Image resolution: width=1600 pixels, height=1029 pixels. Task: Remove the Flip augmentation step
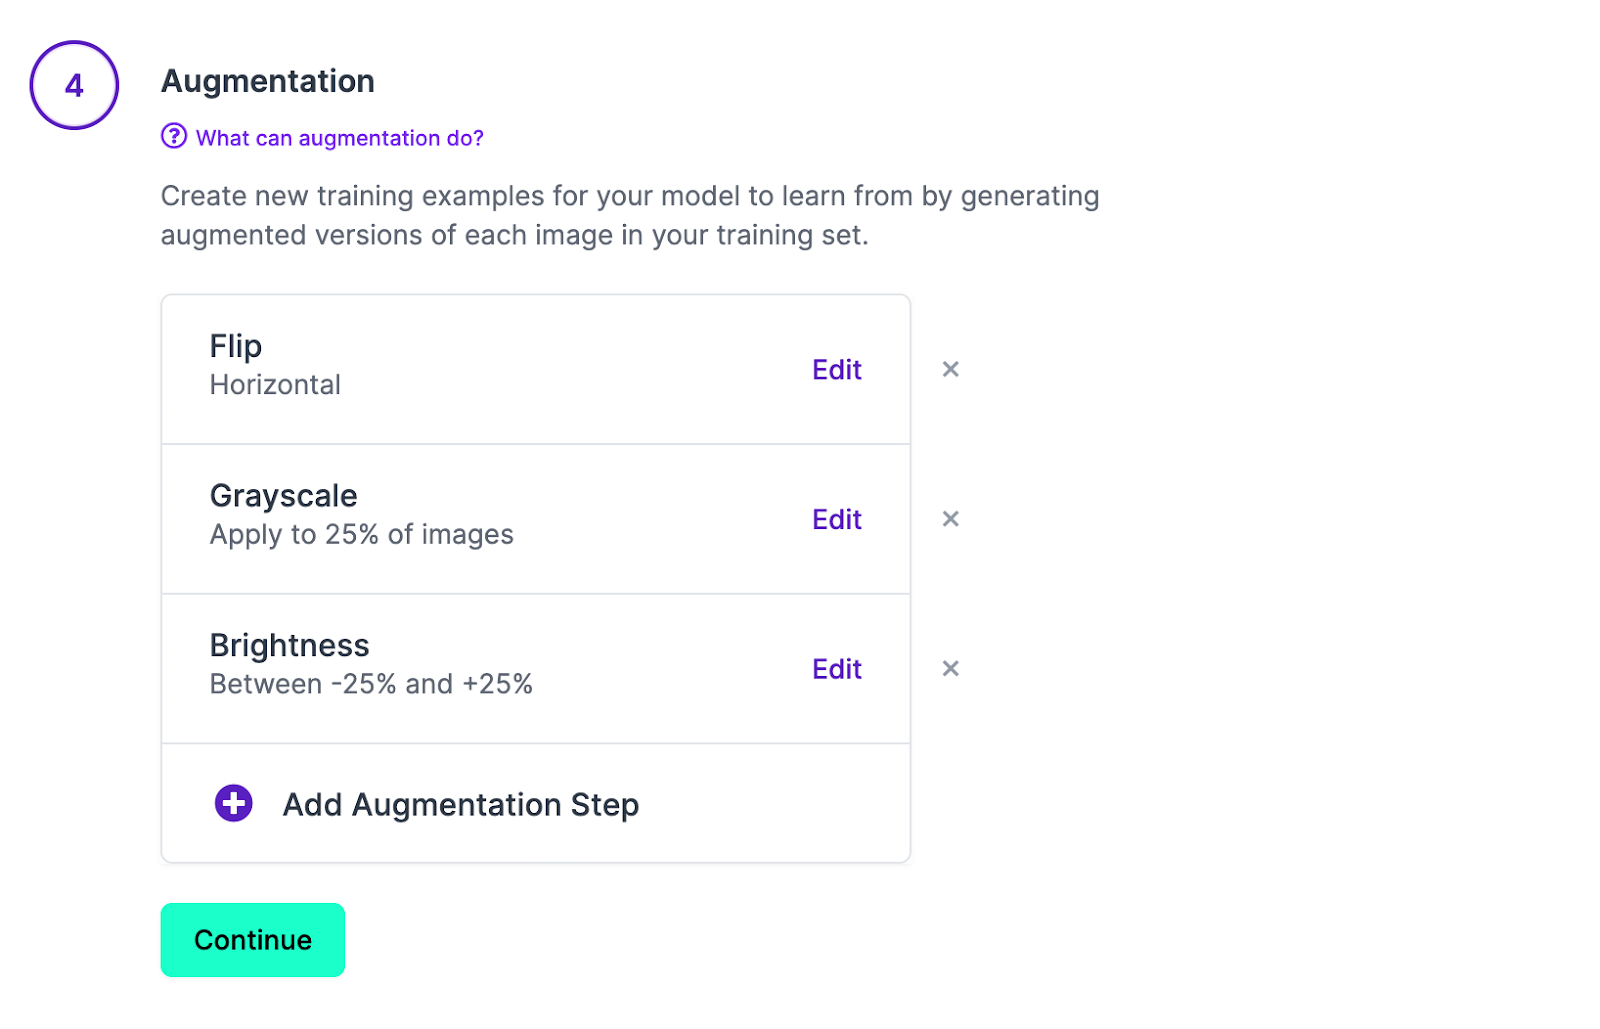click(951, 369)
